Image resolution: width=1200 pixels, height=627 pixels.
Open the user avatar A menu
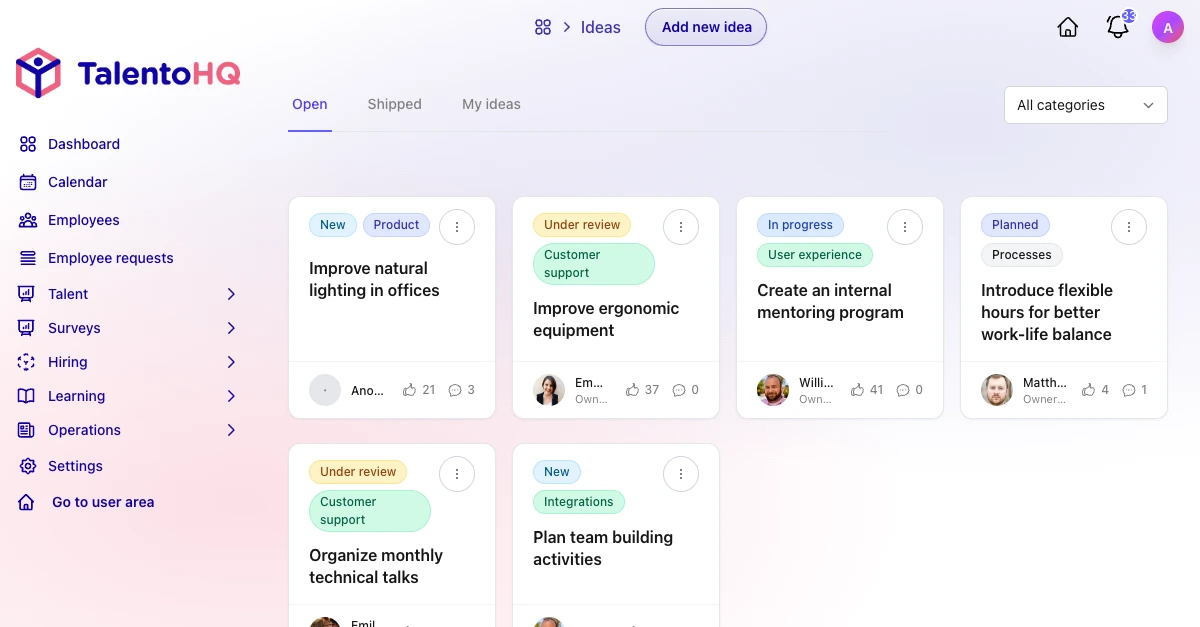[x=1168, y=27]
